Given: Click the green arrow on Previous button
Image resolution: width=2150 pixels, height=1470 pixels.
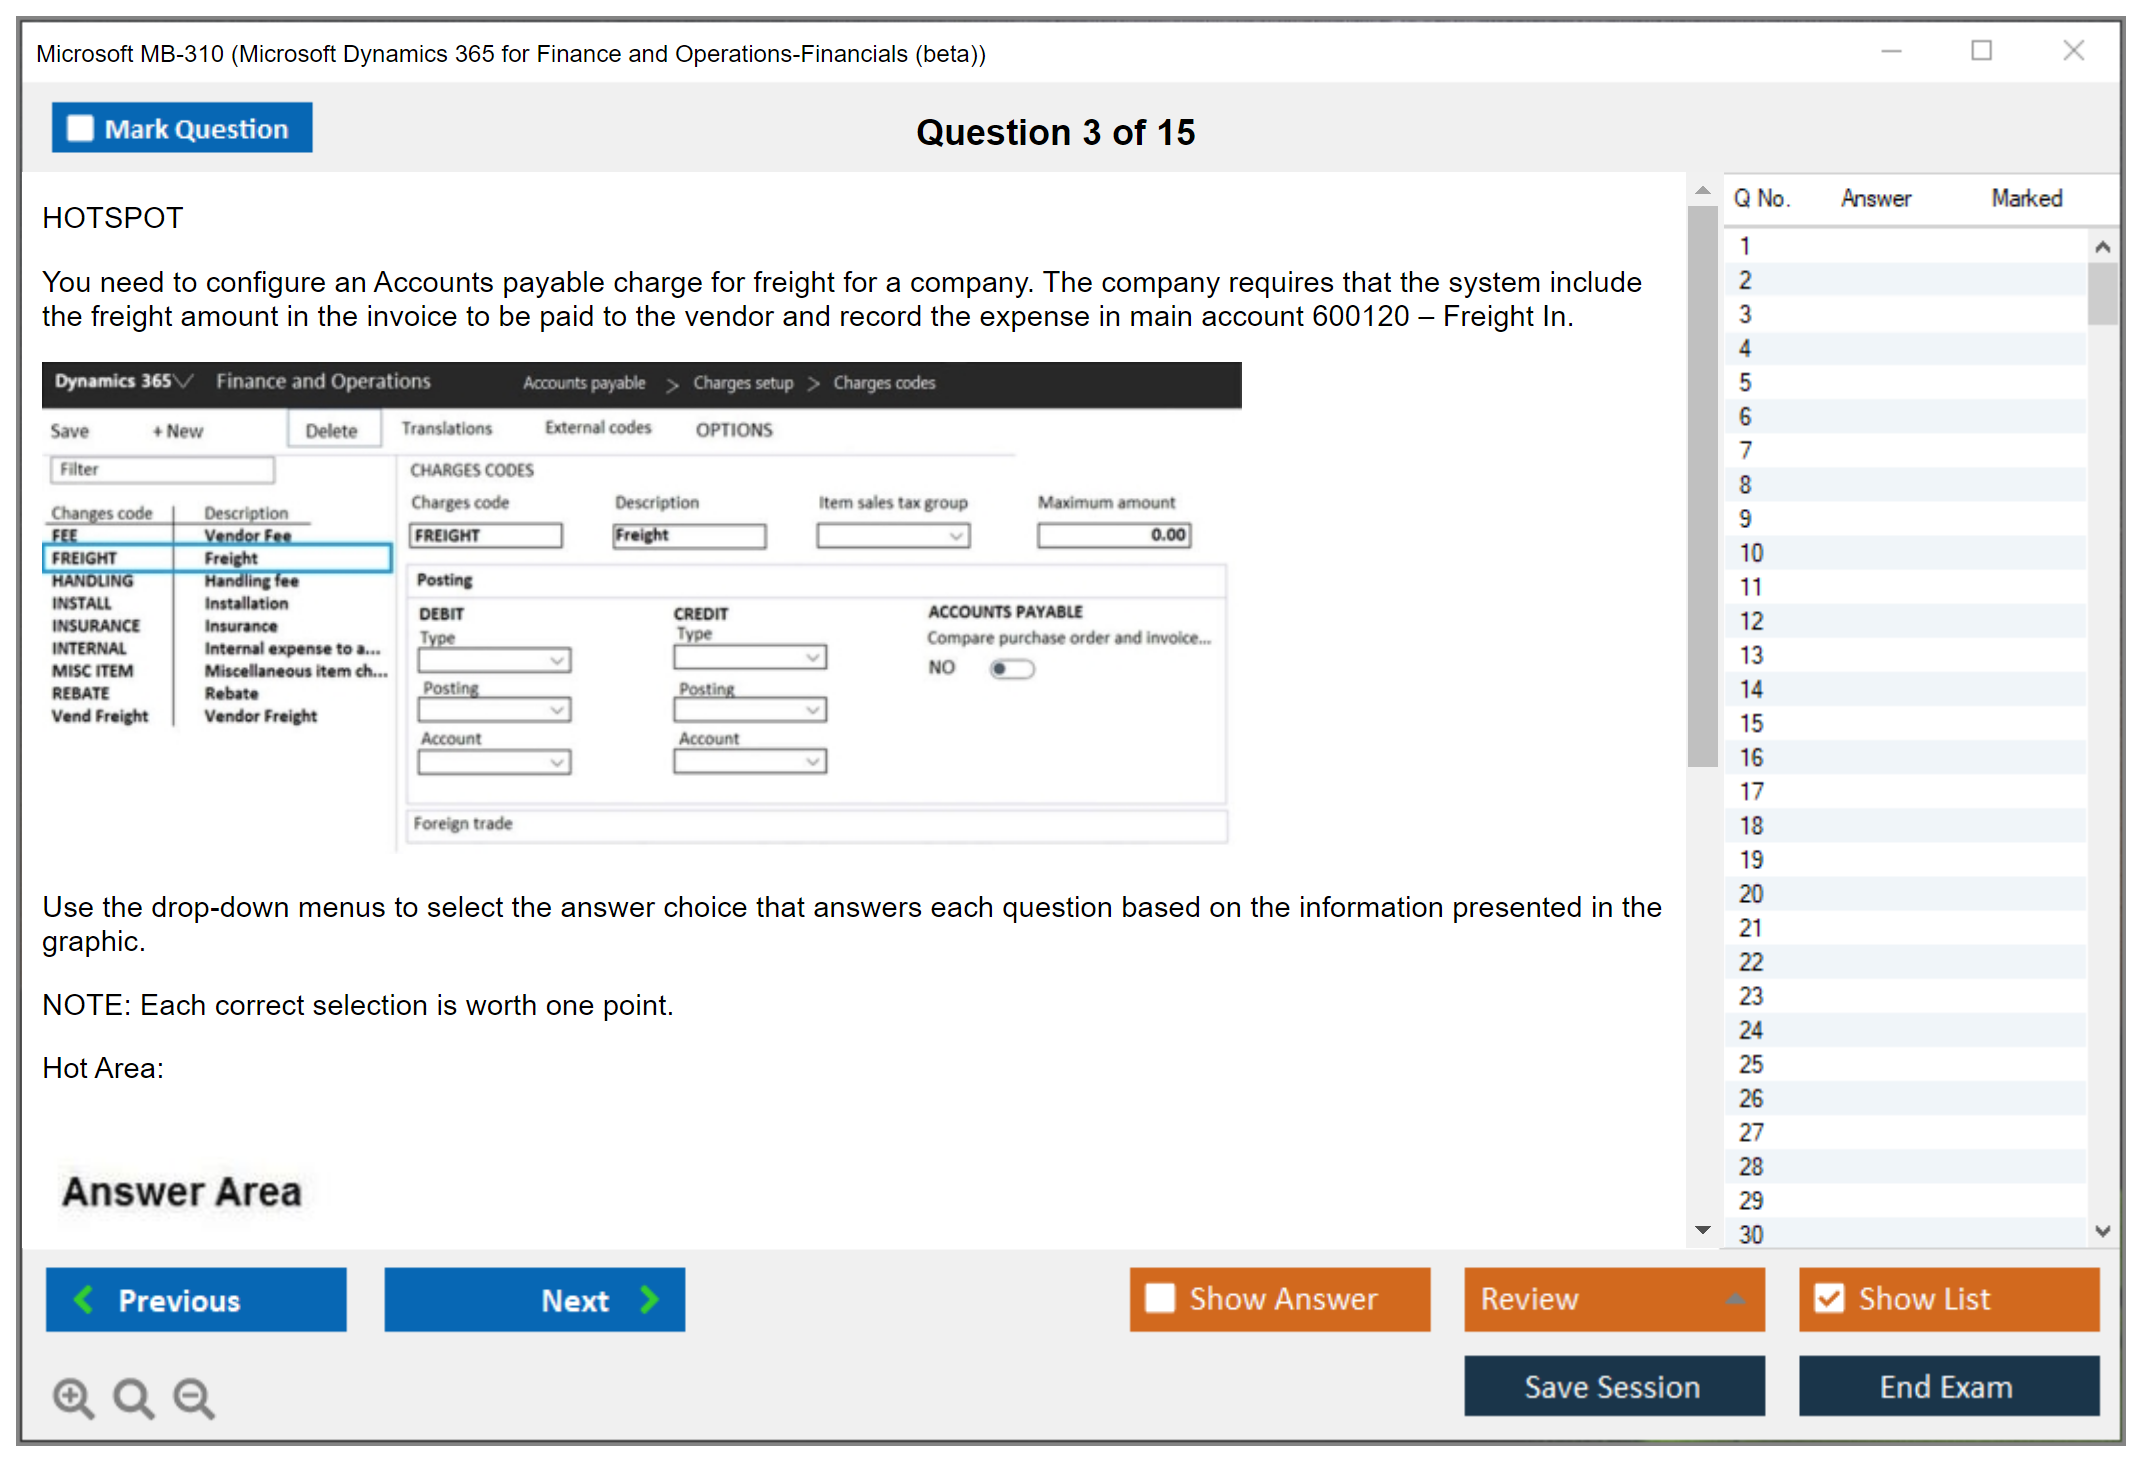Looking at the screenshot, I should click(x=84, y=1299).
